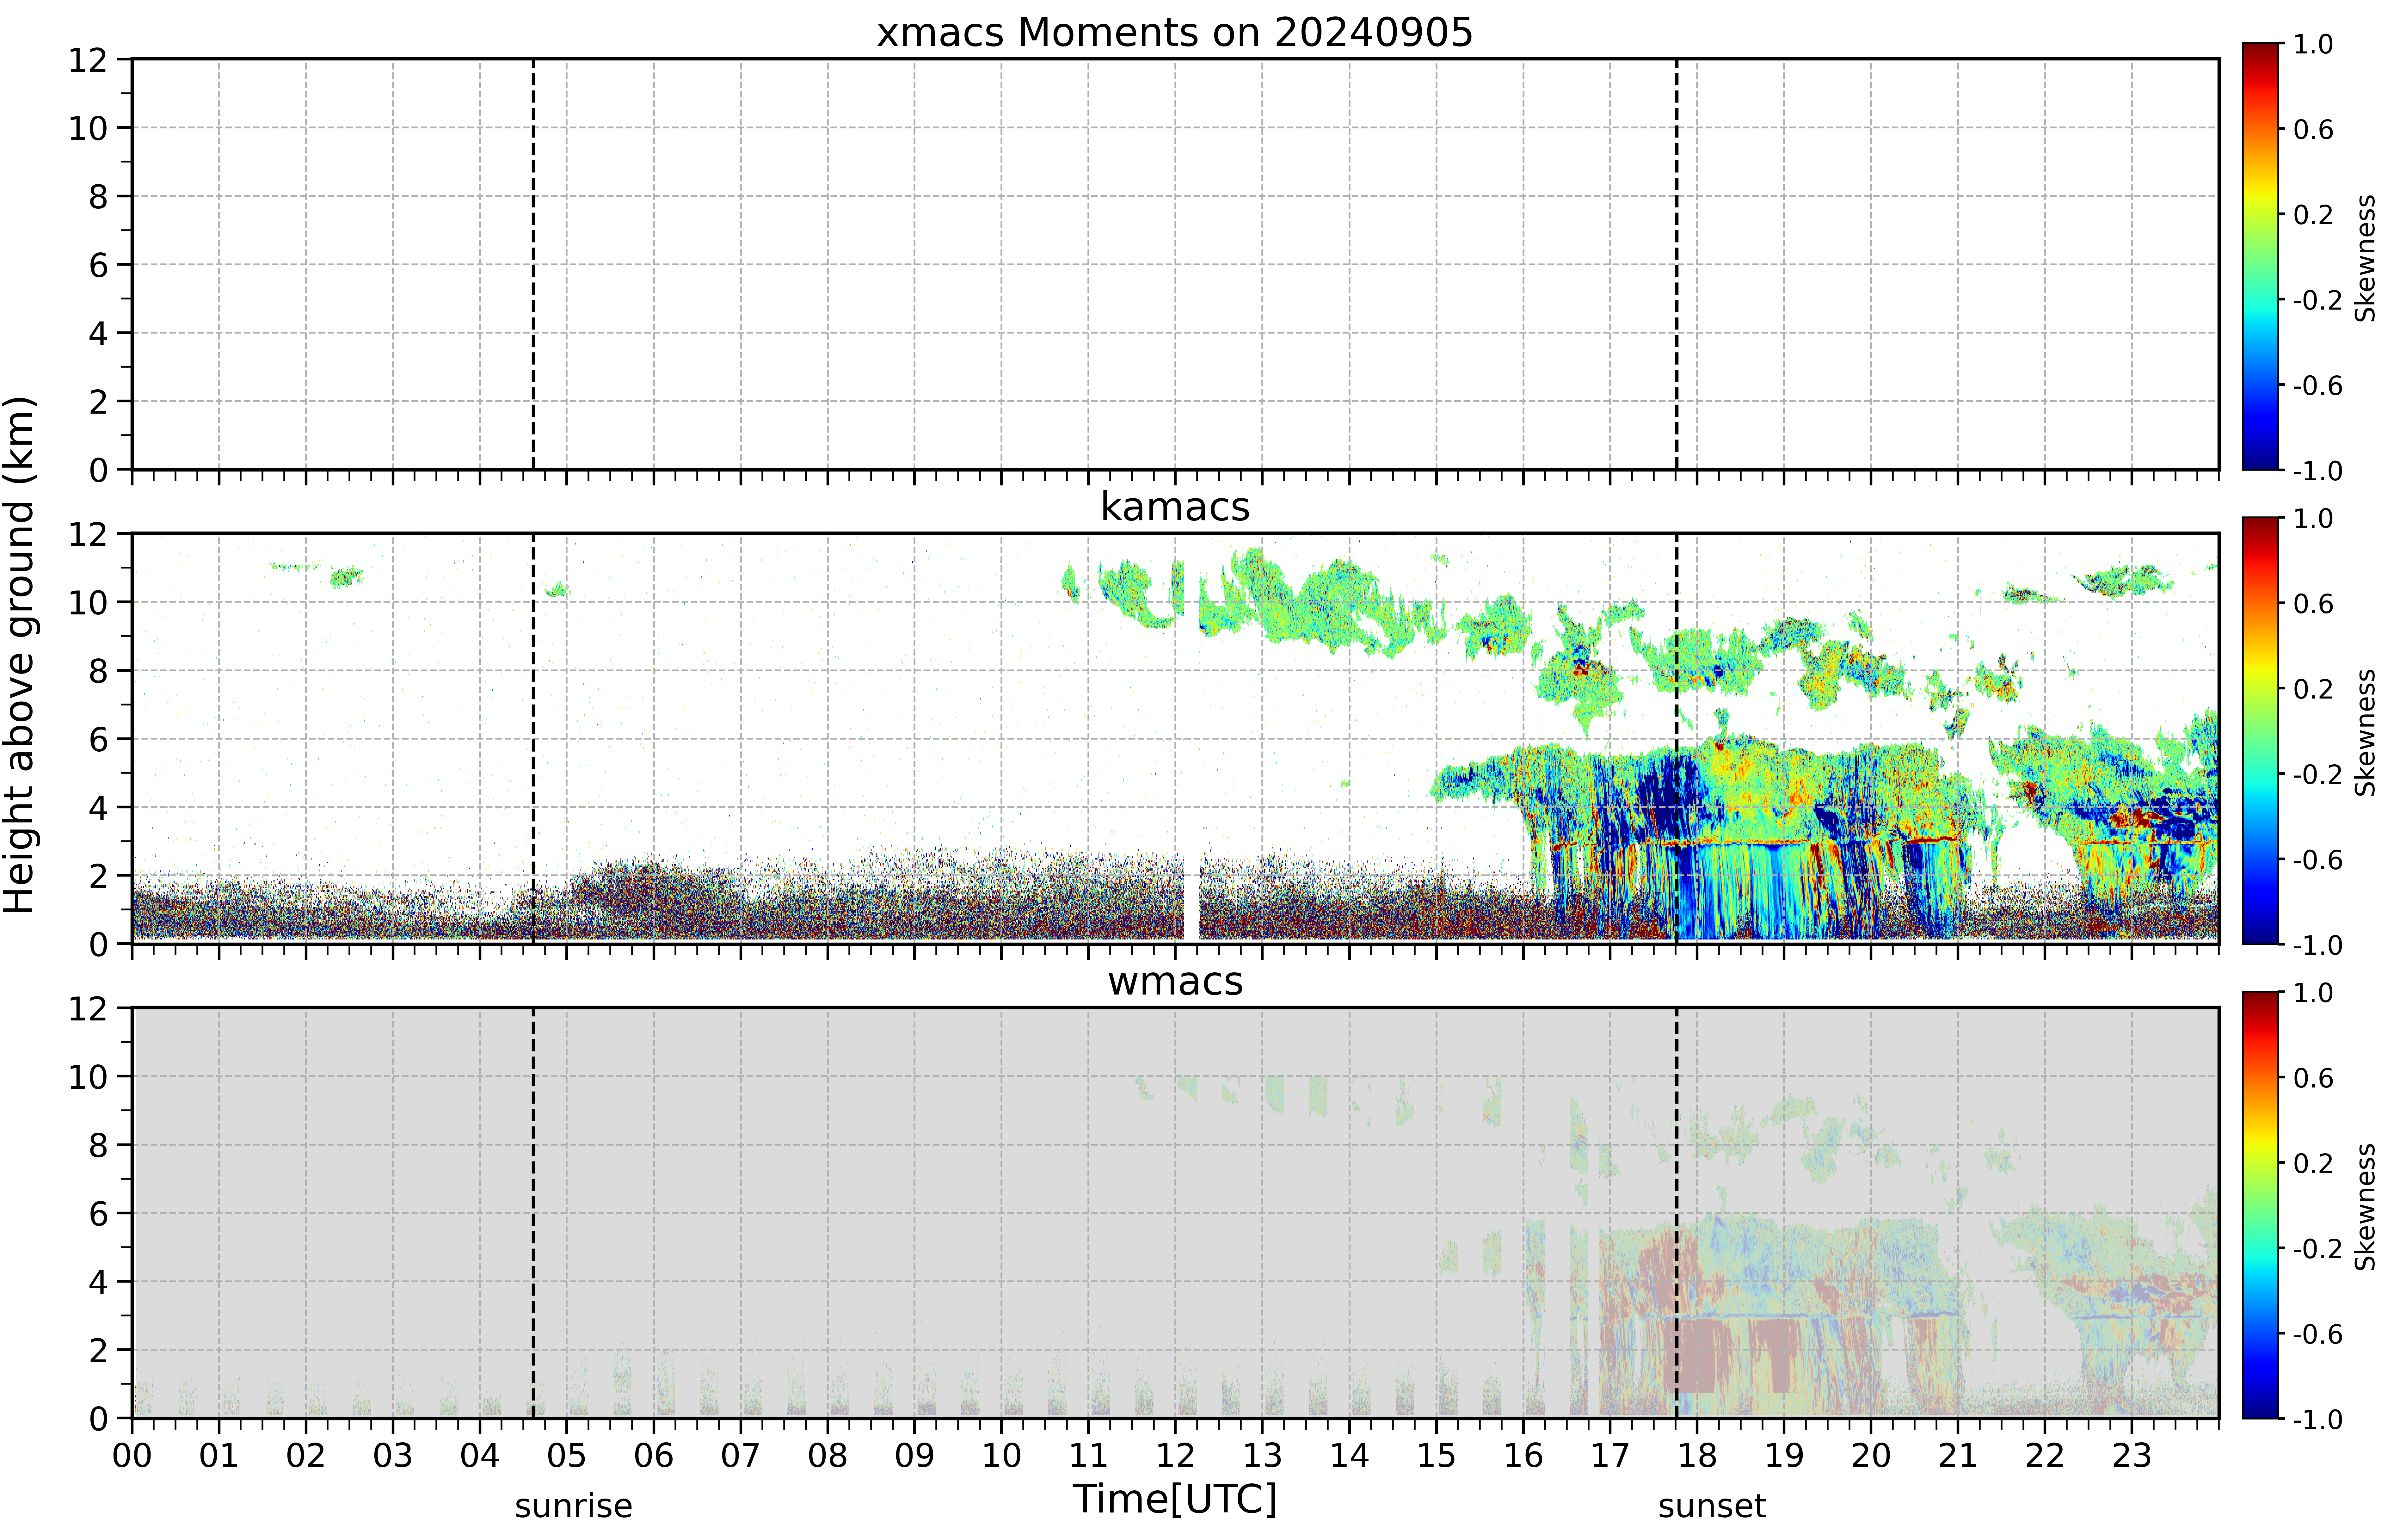Click the kamacs panel's Skewness colorbar
Viewport: 2394px width, 1540px height.
click(x=2260, y=730)
